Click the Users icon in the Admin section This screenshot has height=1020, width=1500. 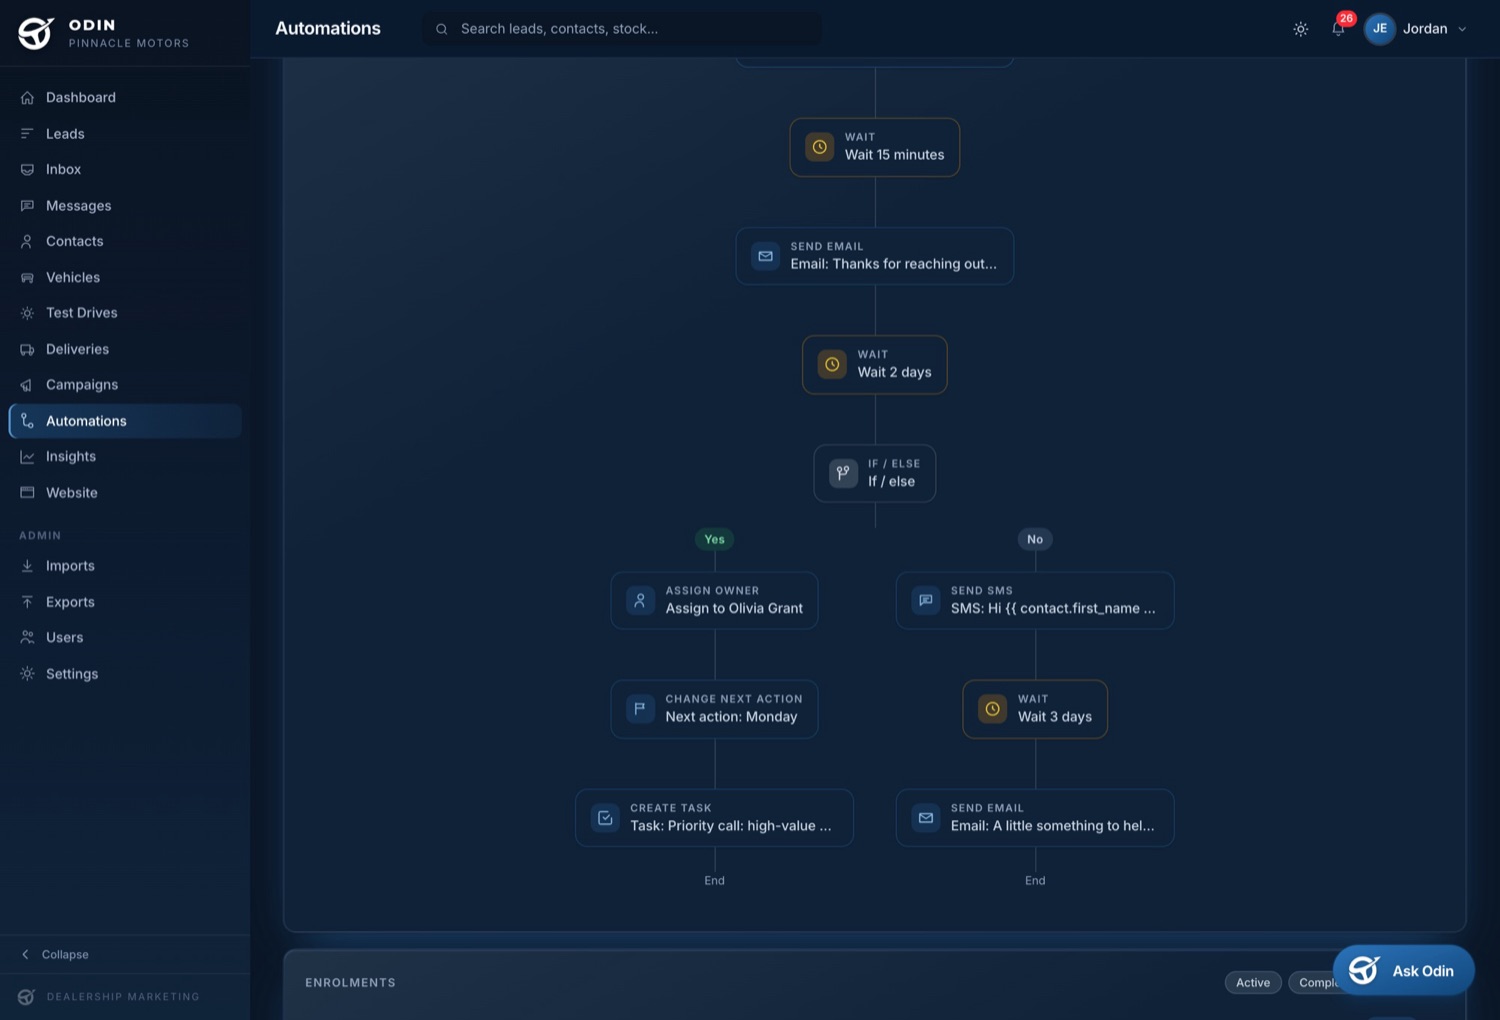[27, 638]
